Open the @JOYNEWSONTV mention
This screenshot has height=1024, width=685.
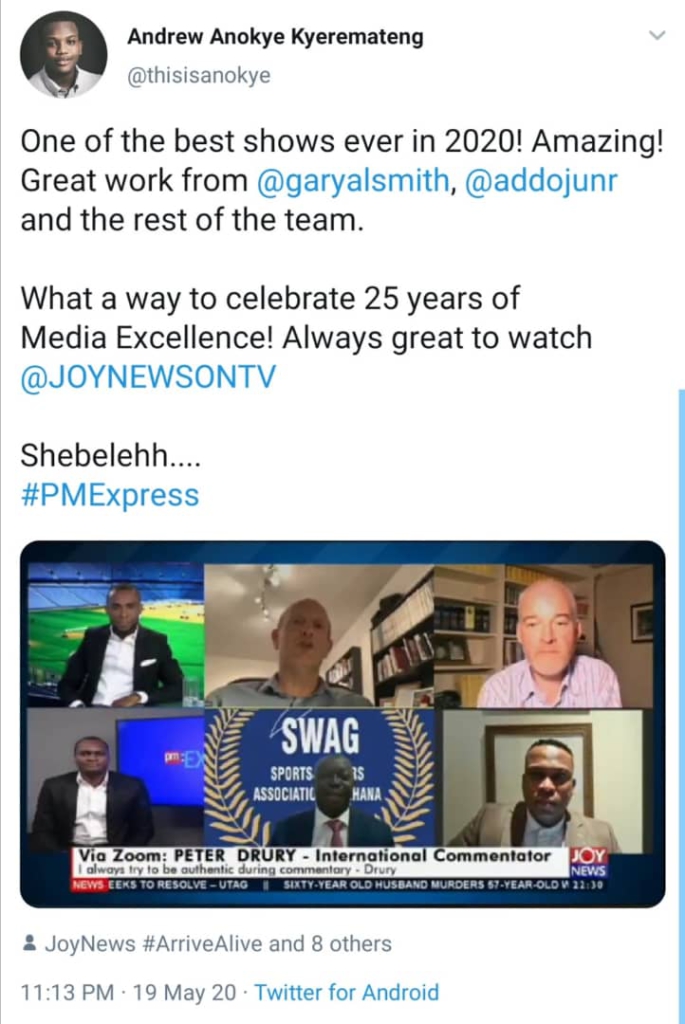148,377
